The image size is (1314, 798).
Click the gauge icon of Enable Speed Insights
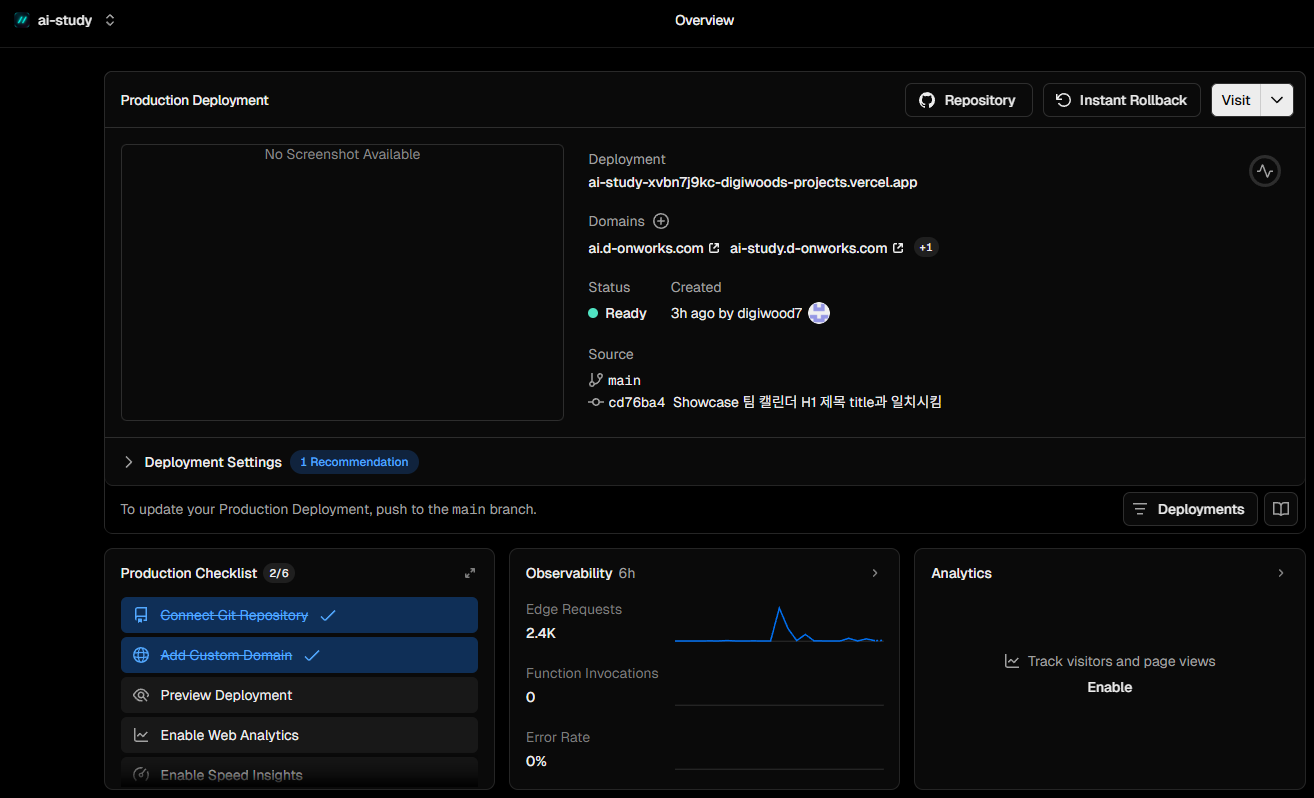click(141, 775)
